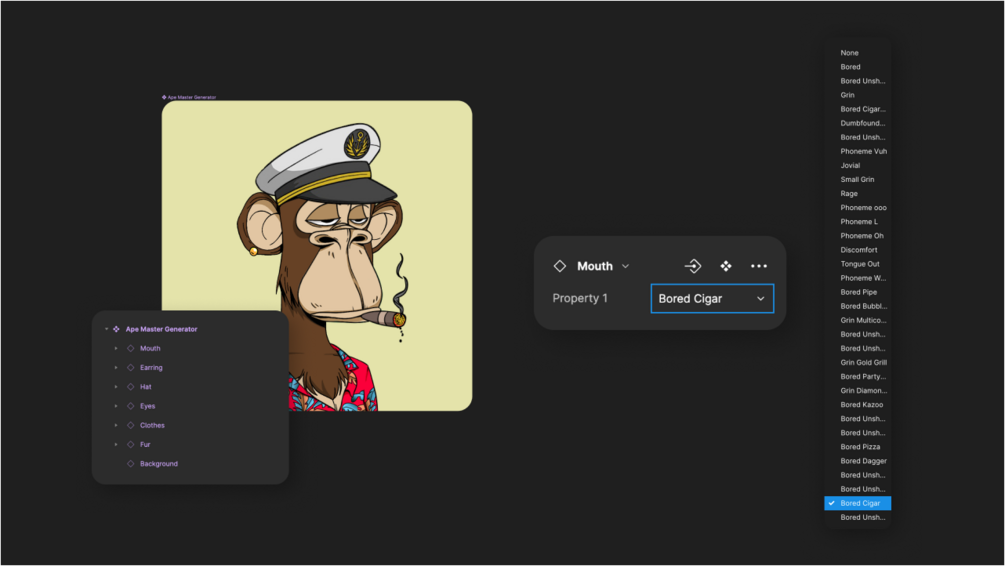Screen dimensions: 1005x566
Task: Select the Earring layer name
Action: tap(151, 367)
